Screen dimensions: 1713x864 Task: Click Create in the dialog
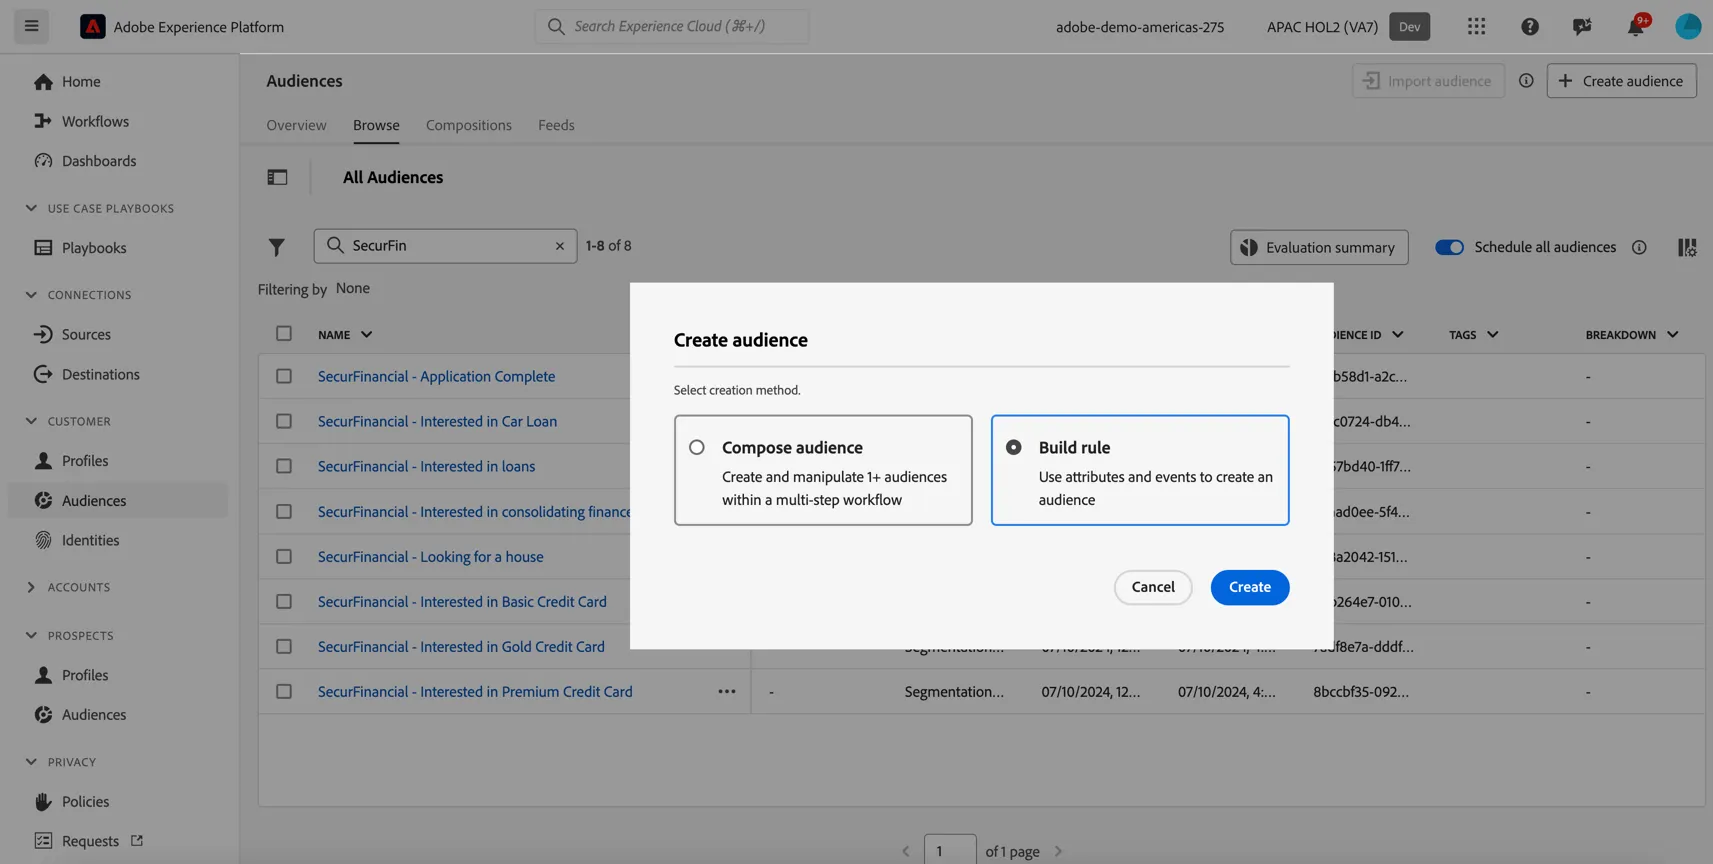click(1250, 587)
